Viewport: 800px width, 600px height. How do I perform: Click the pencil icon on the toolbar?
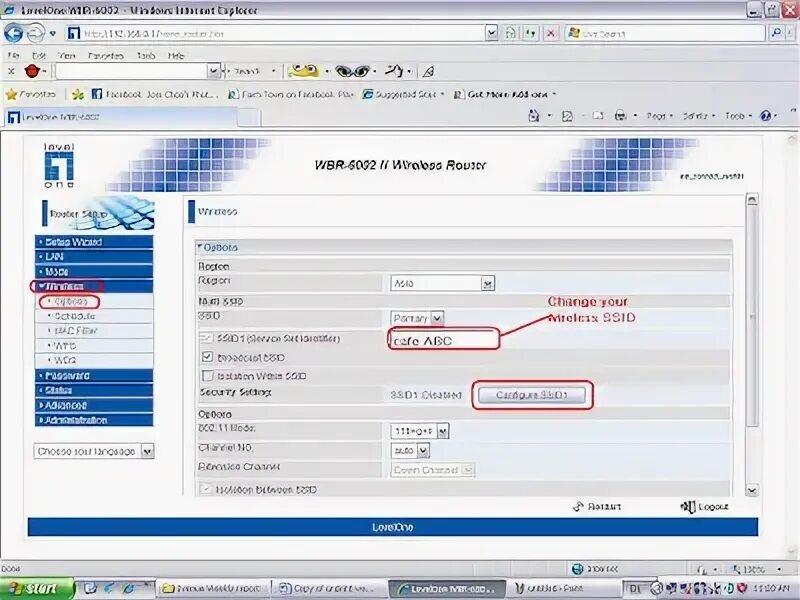[429, 71]
